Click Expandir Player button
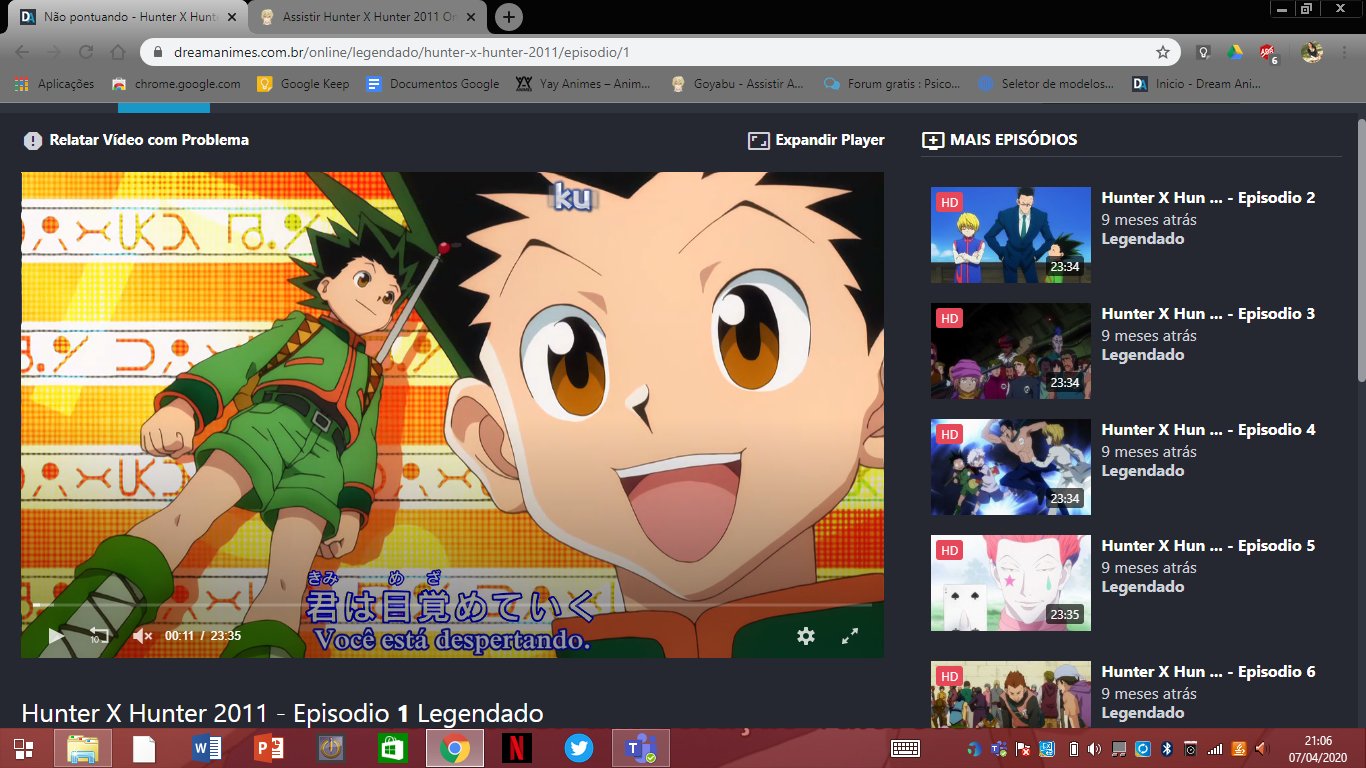This screenshot has height=768, width=1366. (816, 140)
